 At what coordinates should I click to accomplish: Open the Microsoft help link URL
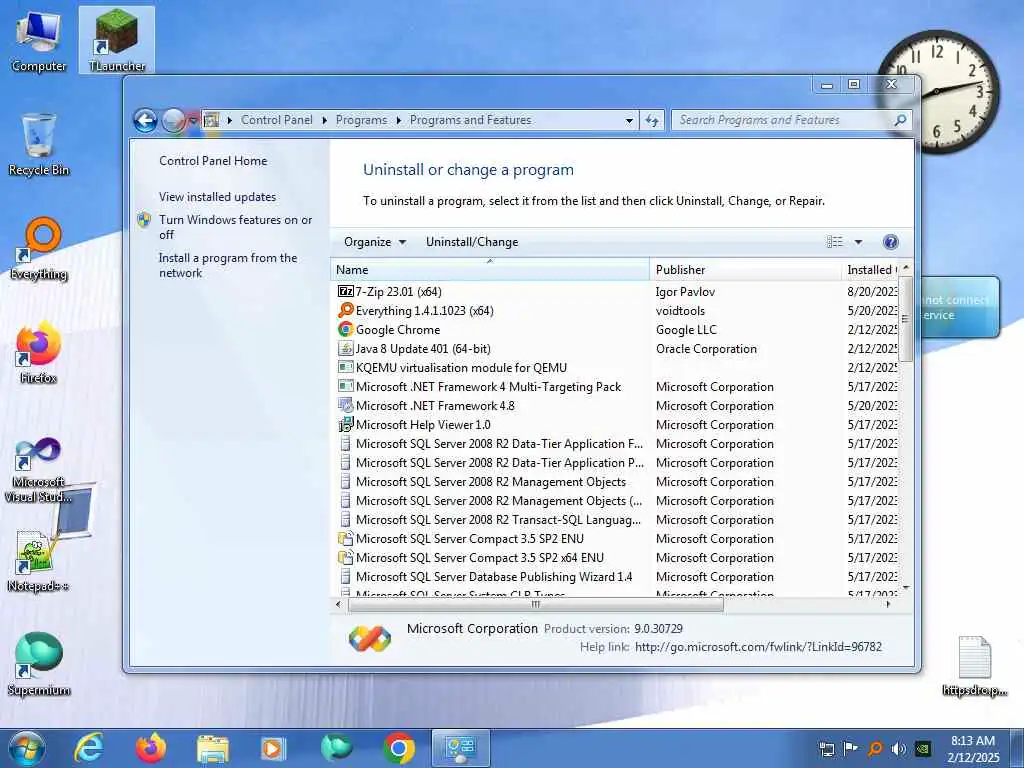[x=758, y=647]
